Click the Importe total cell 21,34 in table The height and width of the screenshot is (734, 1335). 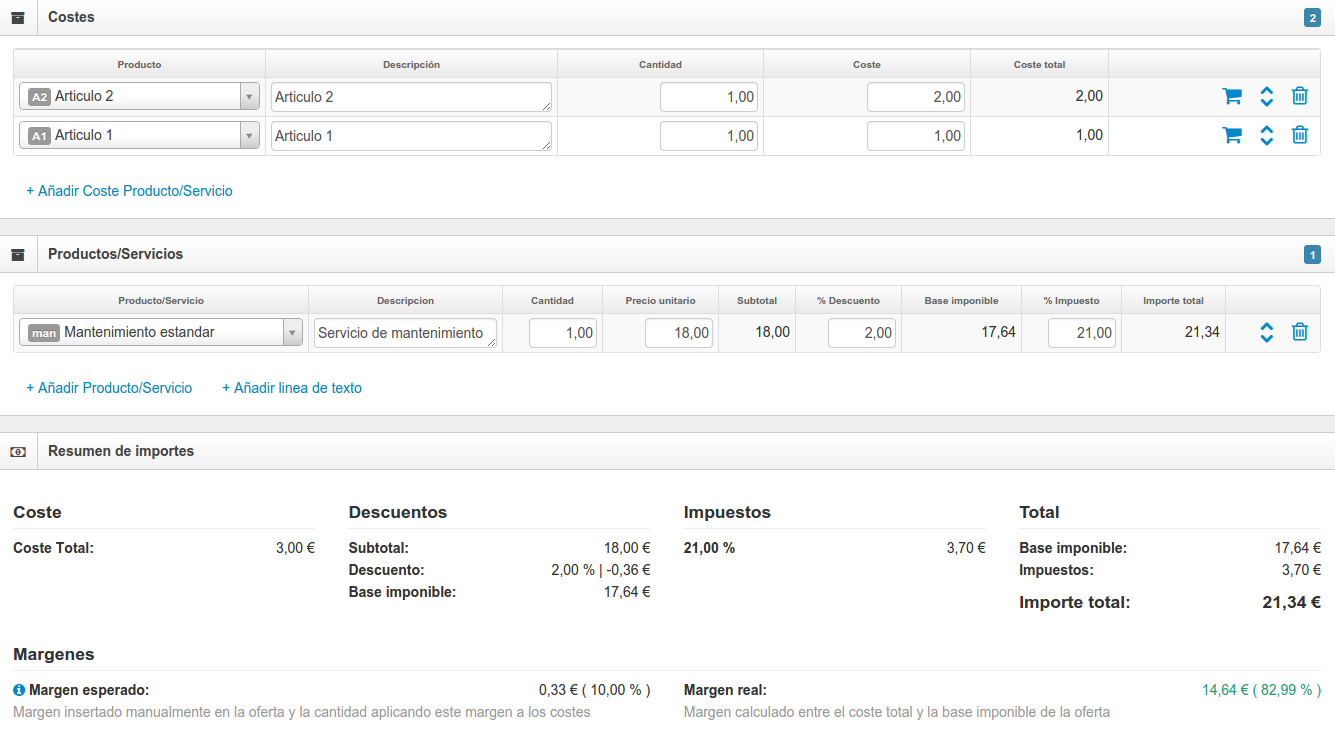point(1202,332)
